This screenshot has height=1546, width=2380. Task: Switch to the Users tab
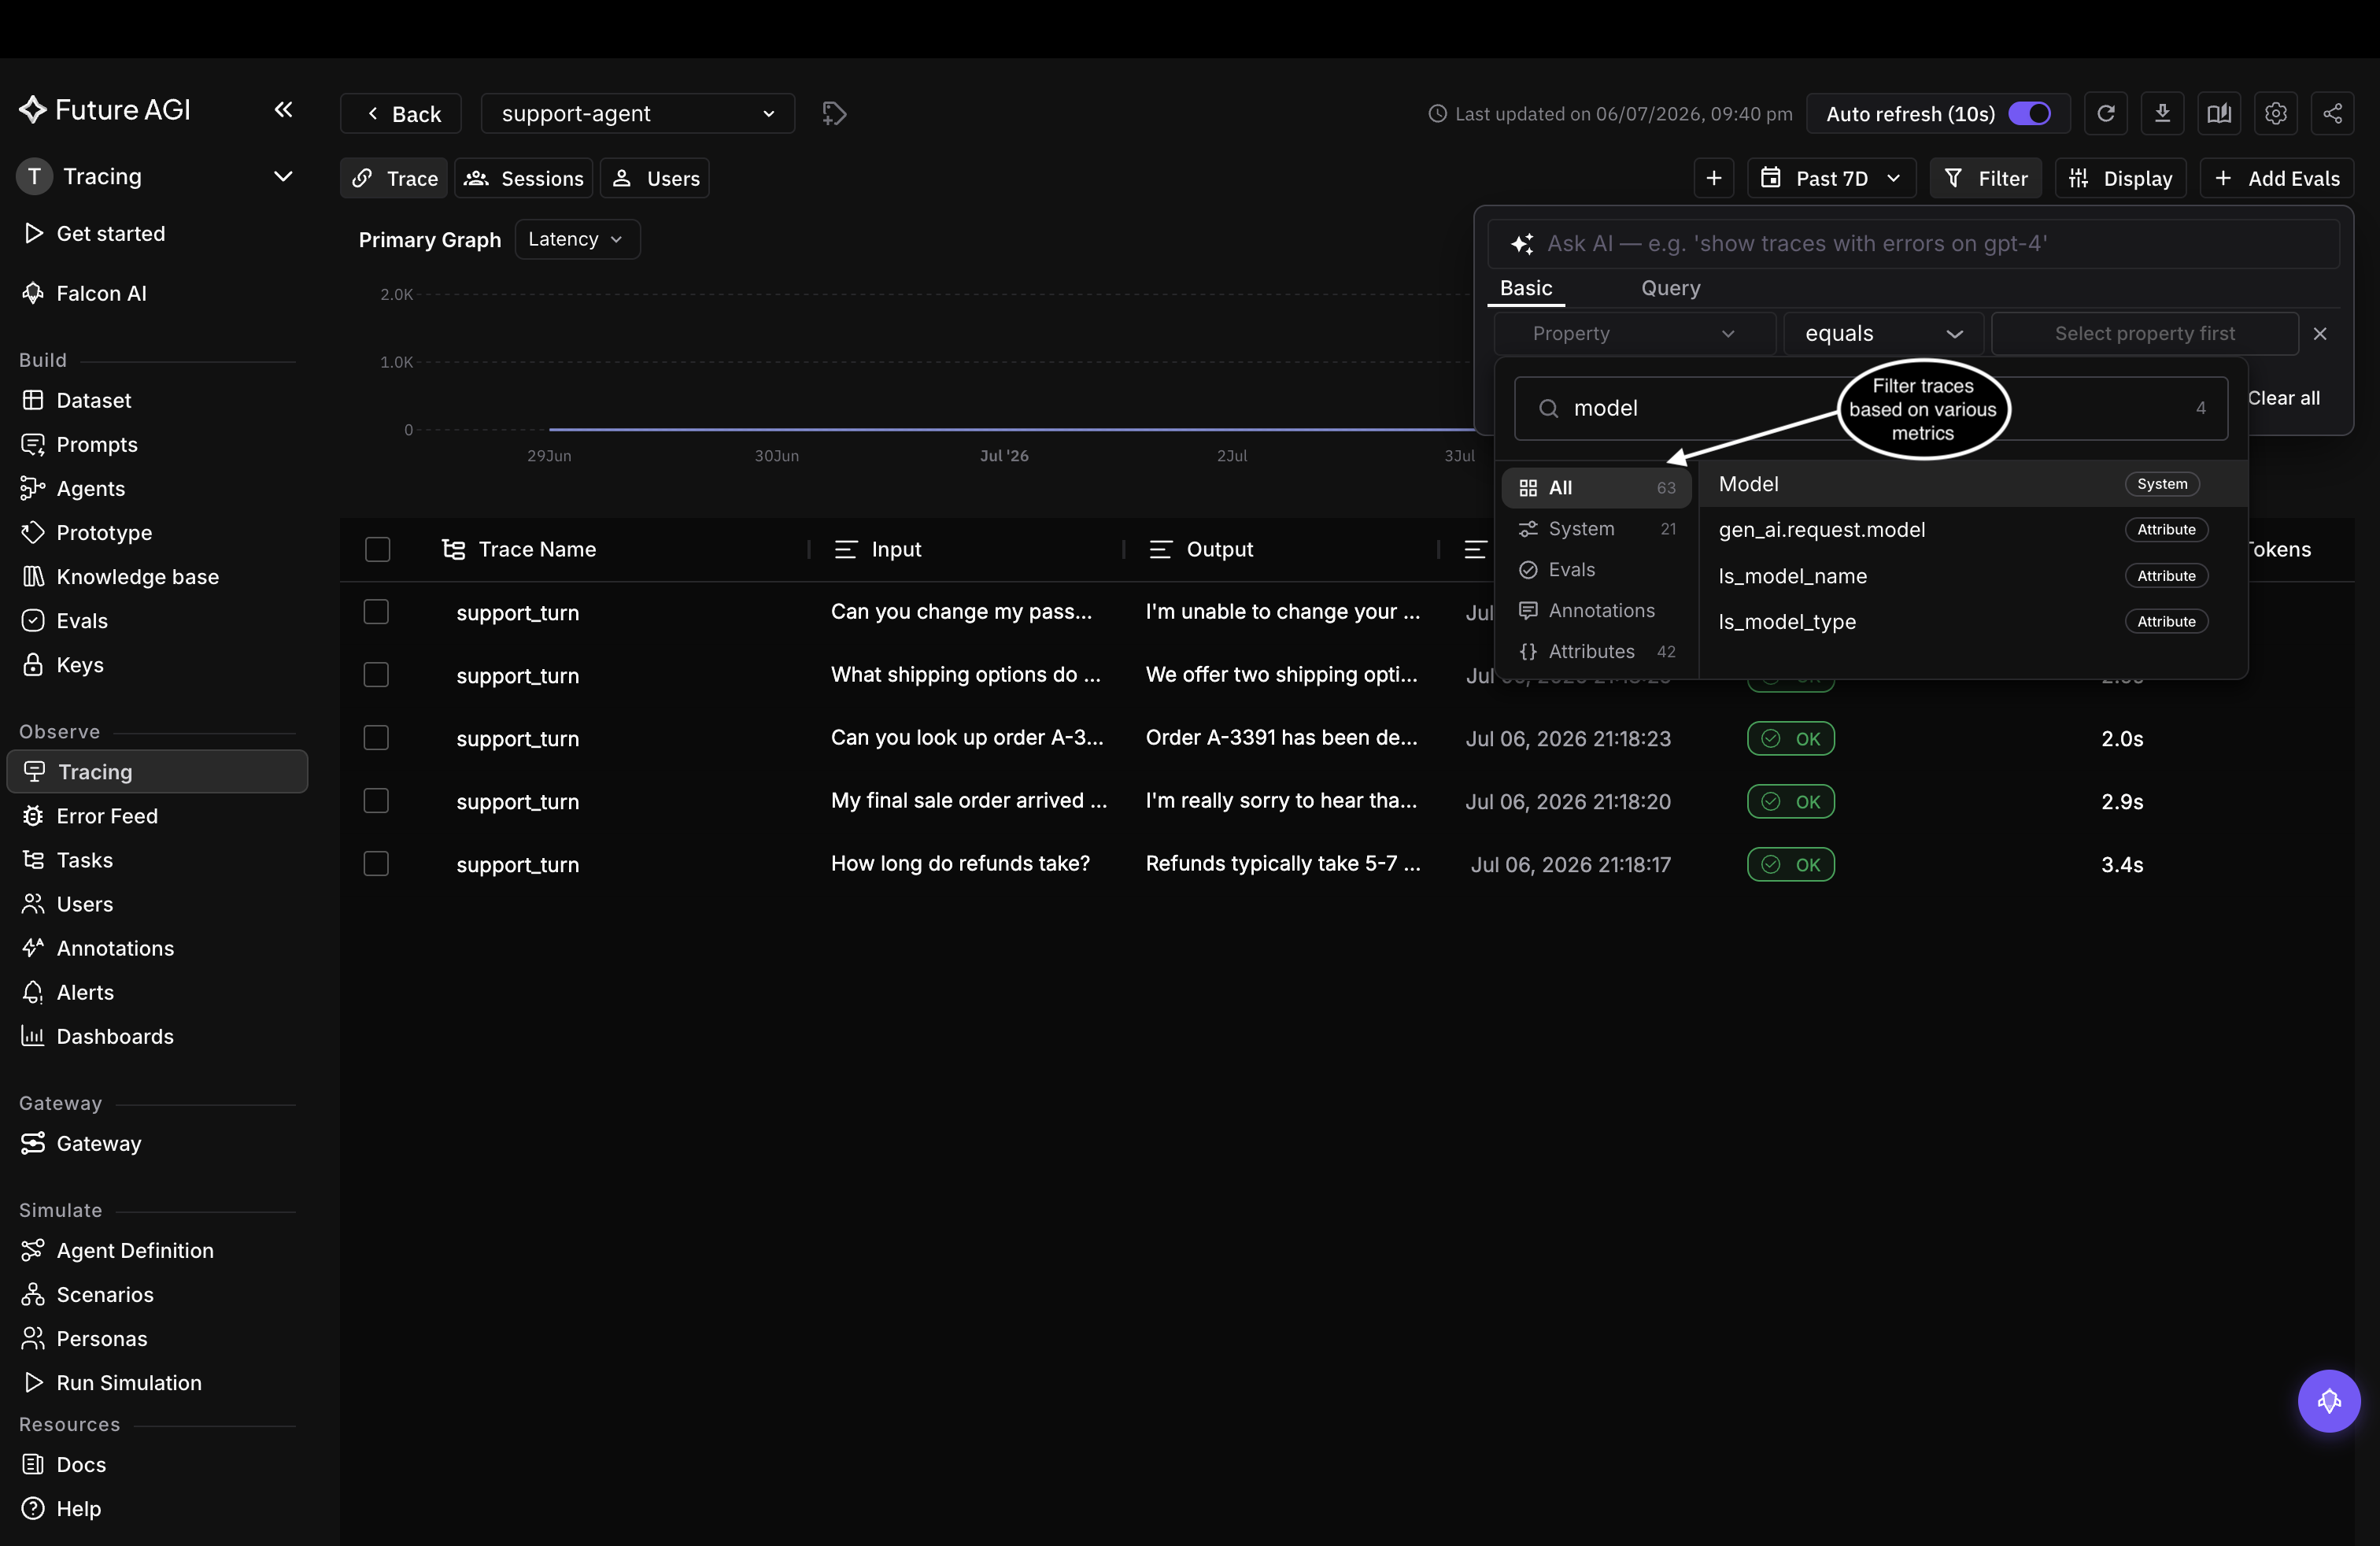[x=655, y=178]
